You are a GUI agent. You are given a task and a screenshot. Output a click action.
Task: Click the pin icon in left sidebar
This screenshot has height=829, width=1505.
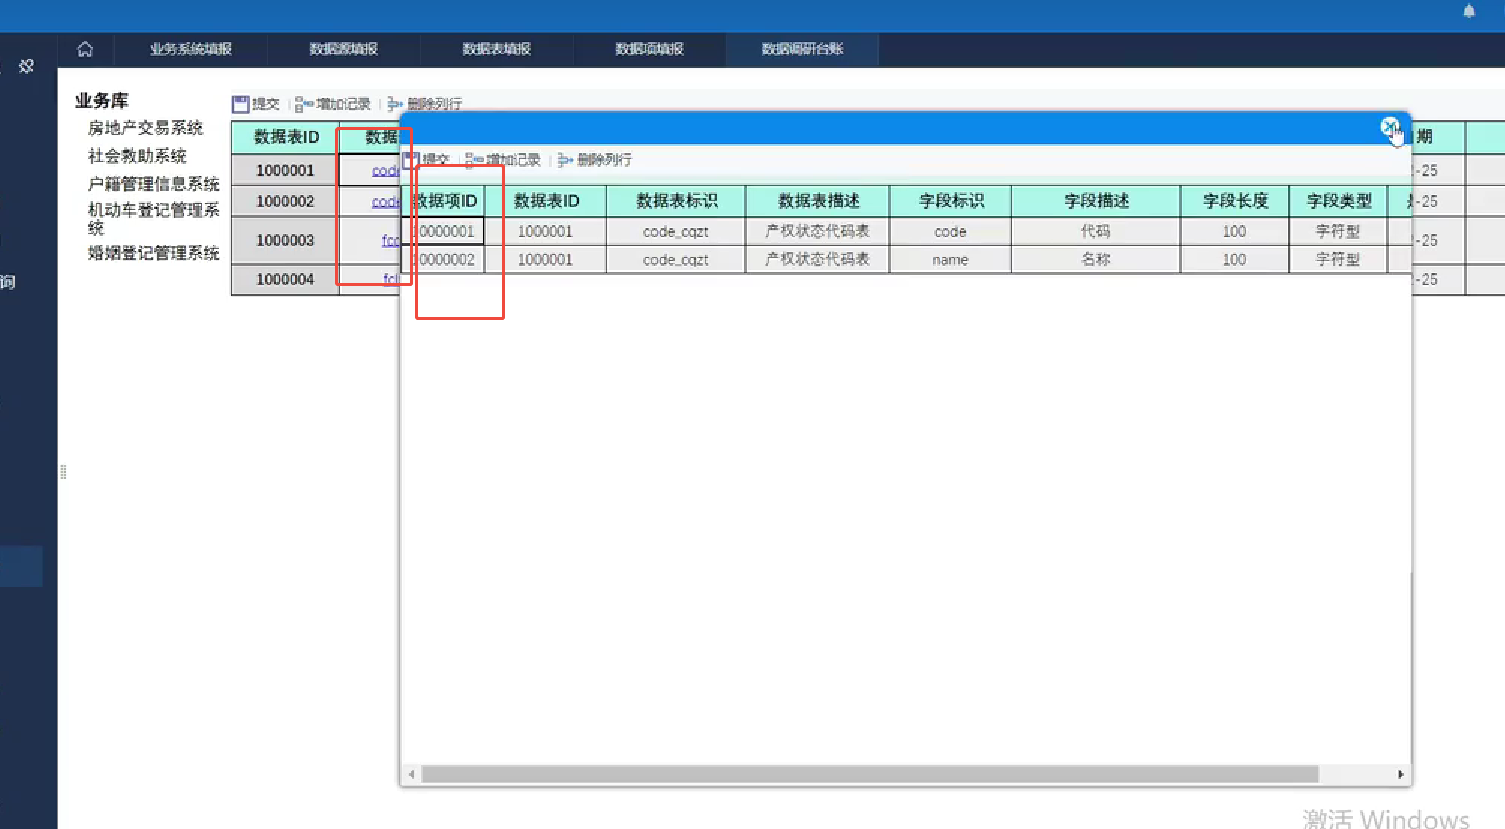pyautogui.click(x=26, y=66)
